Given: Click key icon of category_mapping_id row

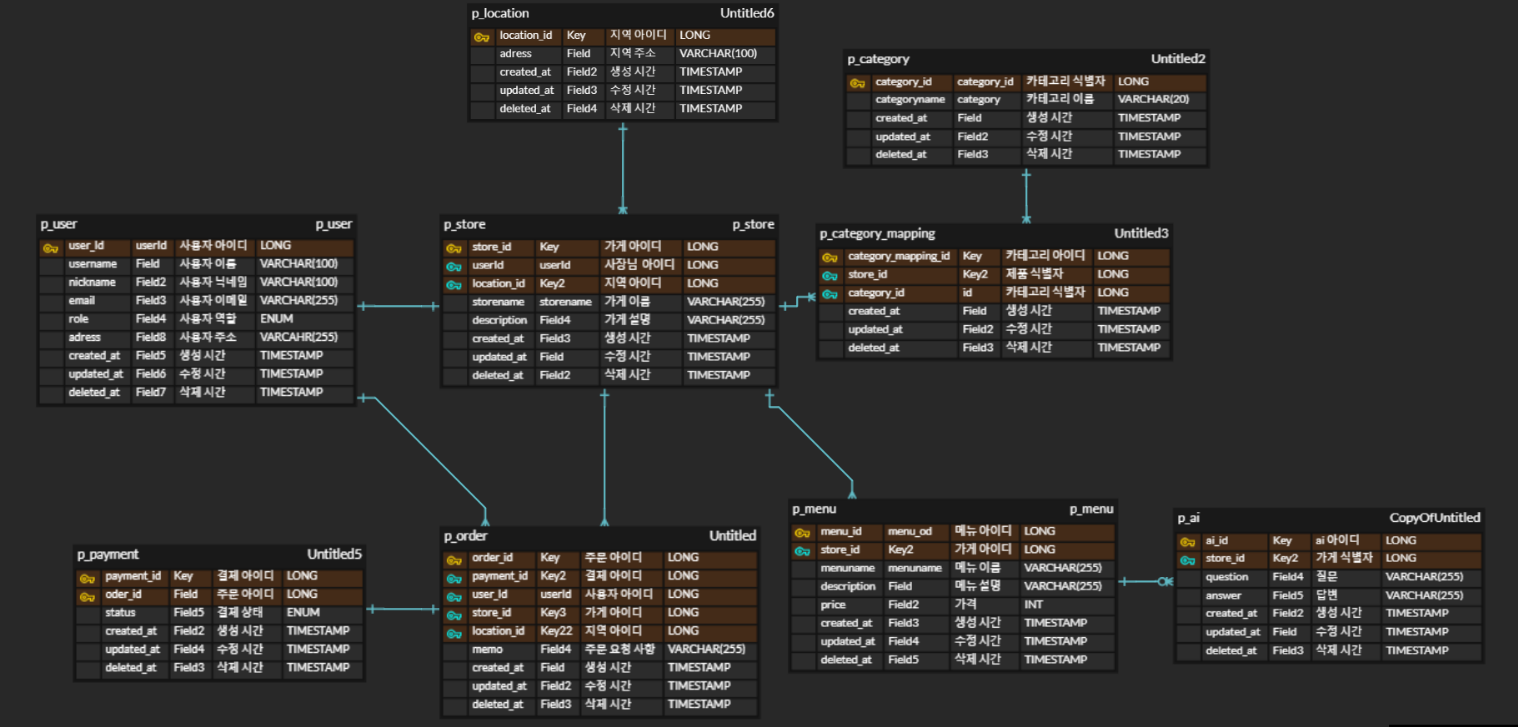Looking at the screenshot, I should pyautogui.click(x=830, y=257).
